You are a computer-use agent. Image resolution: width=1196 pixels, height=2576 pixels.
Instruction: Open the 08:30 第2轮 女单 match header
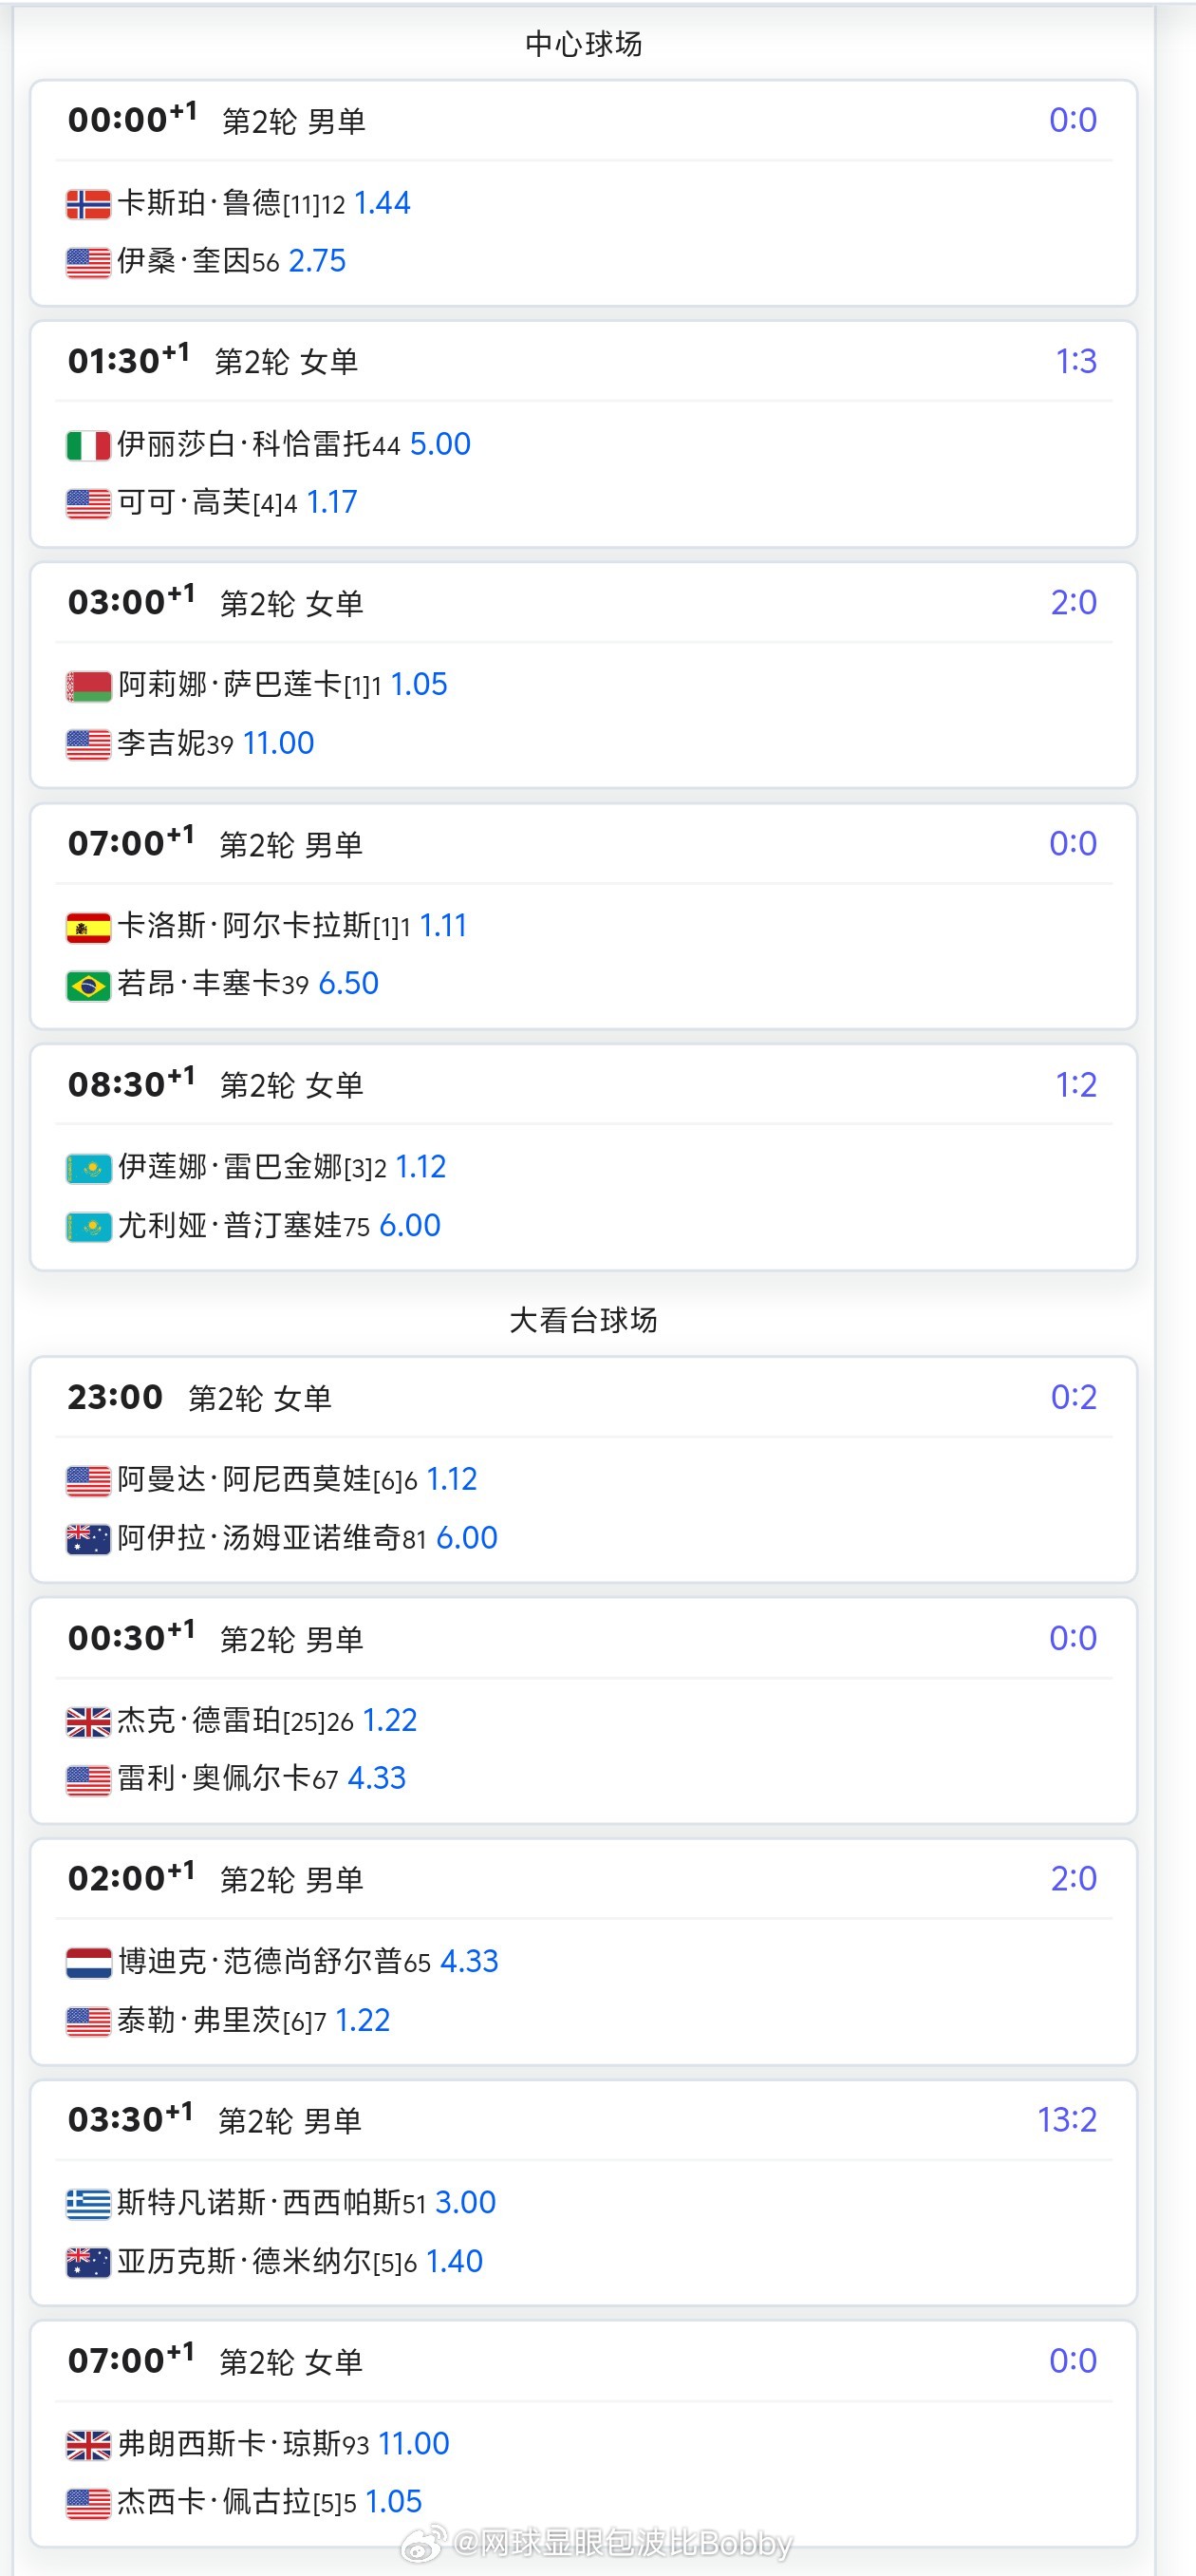point(216,1085)
